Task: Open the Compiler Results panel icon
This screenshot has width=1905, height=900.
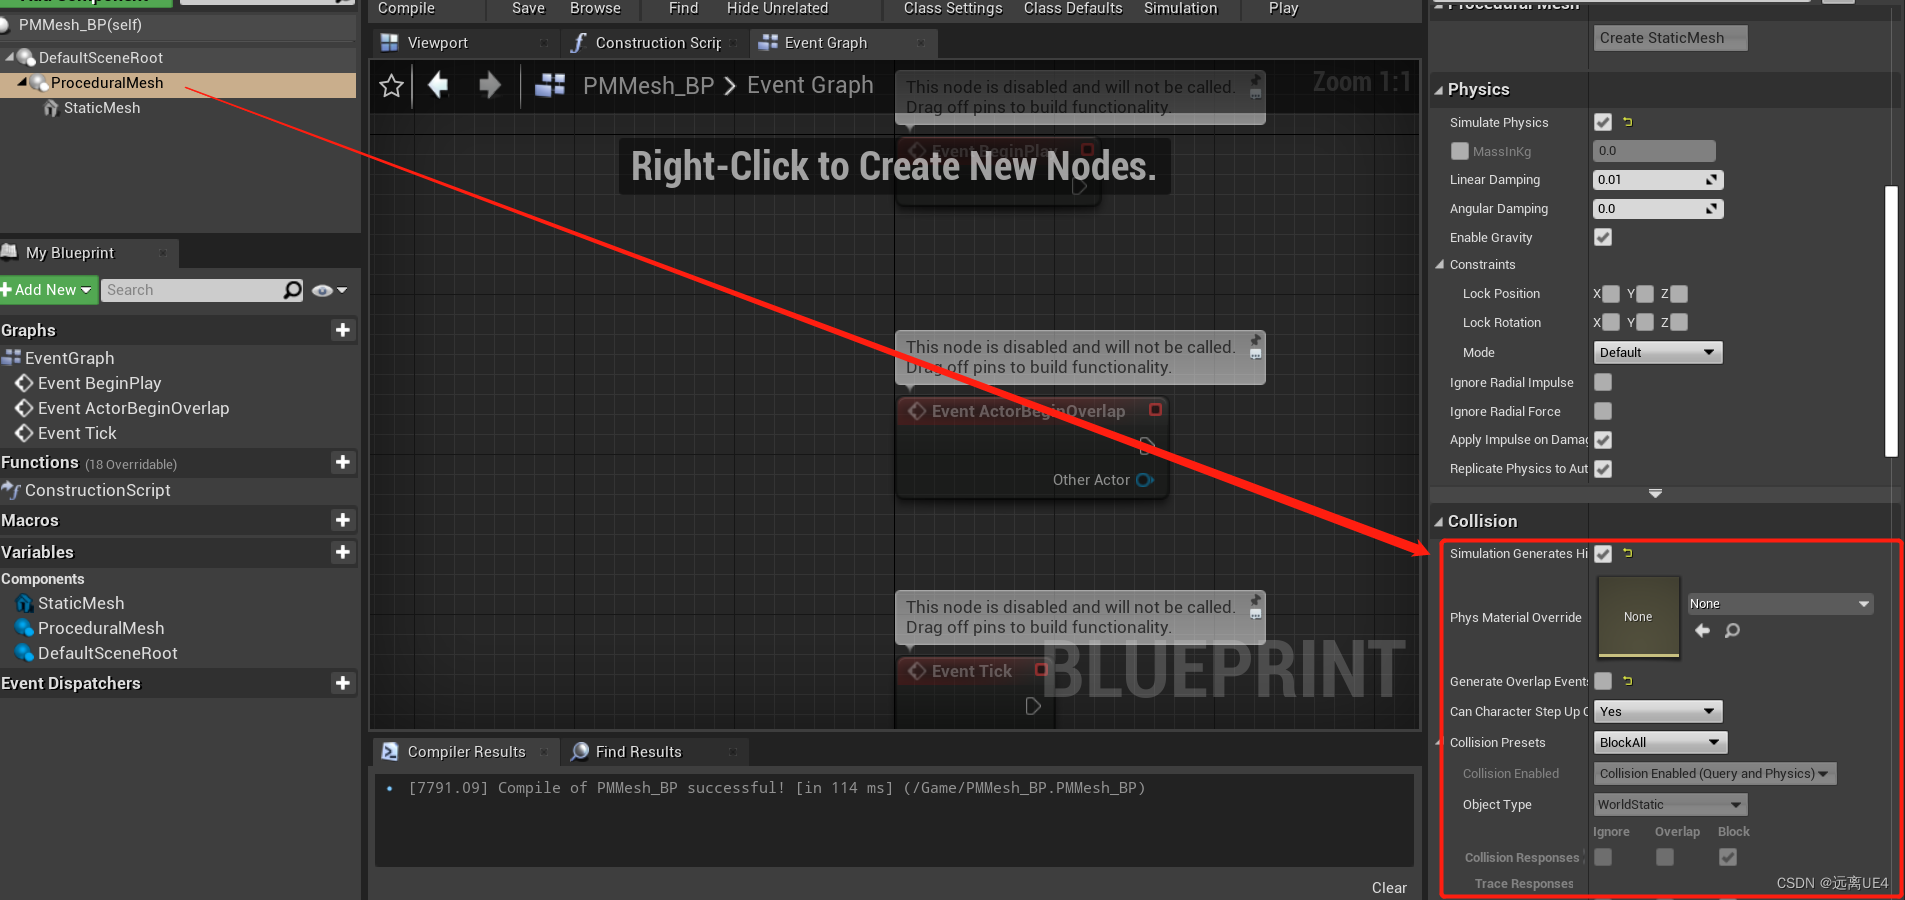Action: 390,751
